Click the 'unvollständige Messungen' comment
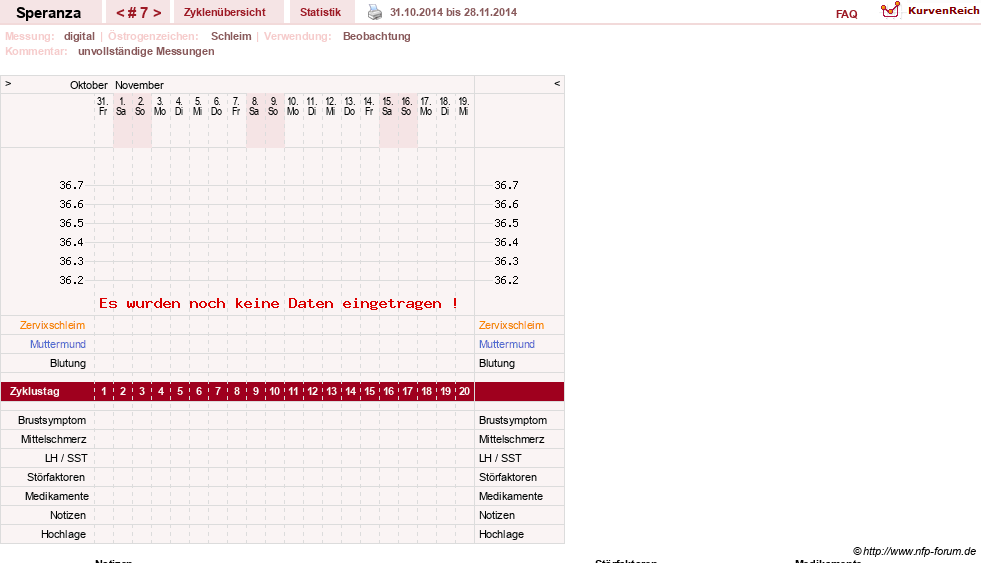 pyautogui.click(x=146, y=51)
